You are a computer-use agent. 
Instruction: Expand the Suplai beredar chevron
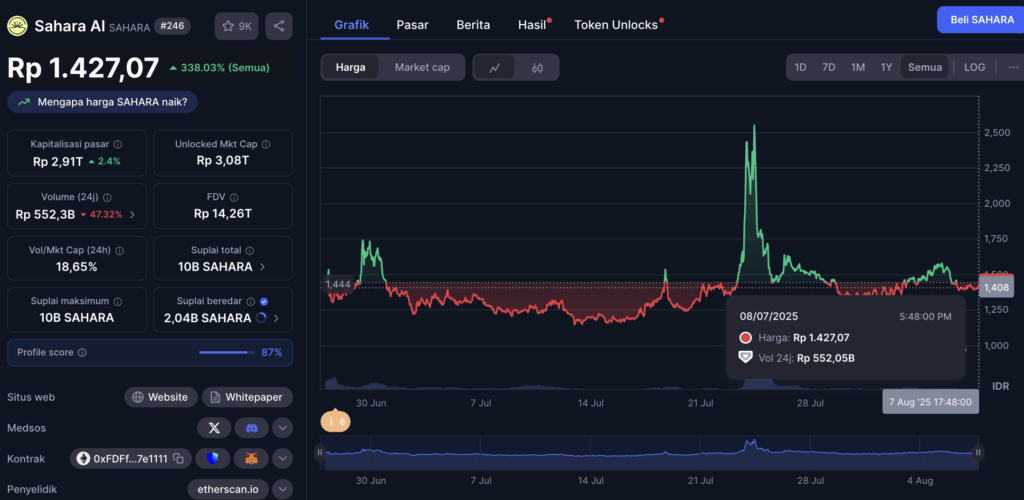[276, 318]
